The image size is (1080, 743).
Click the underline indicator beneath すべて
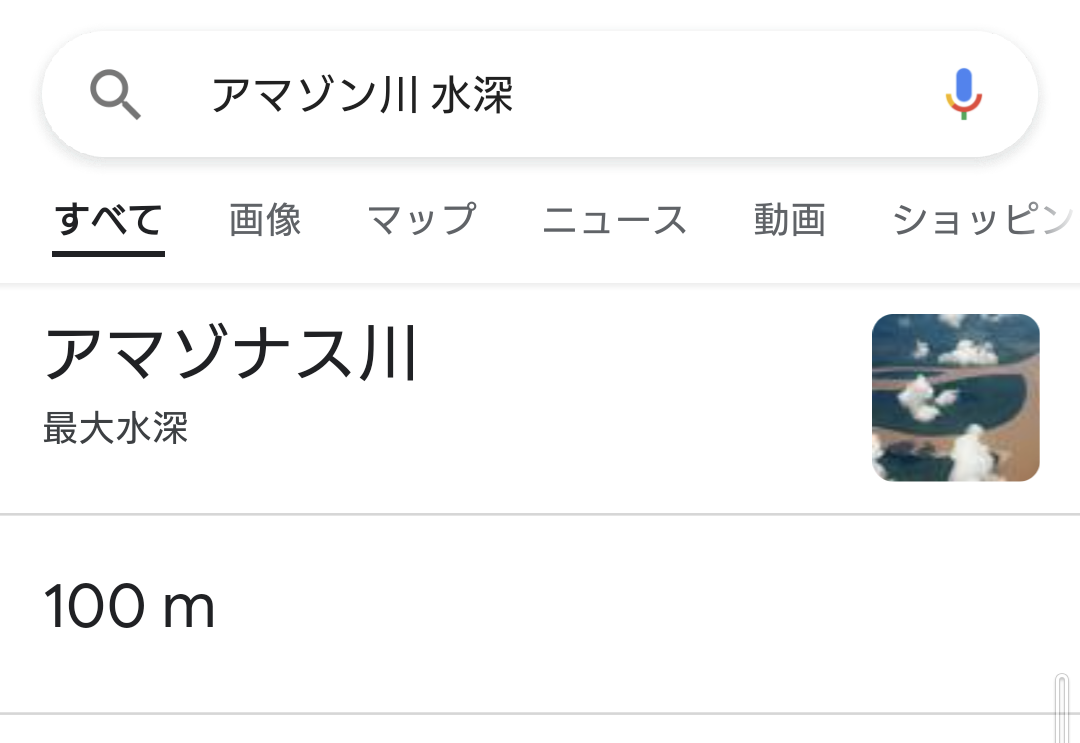(x=108, y=253)
